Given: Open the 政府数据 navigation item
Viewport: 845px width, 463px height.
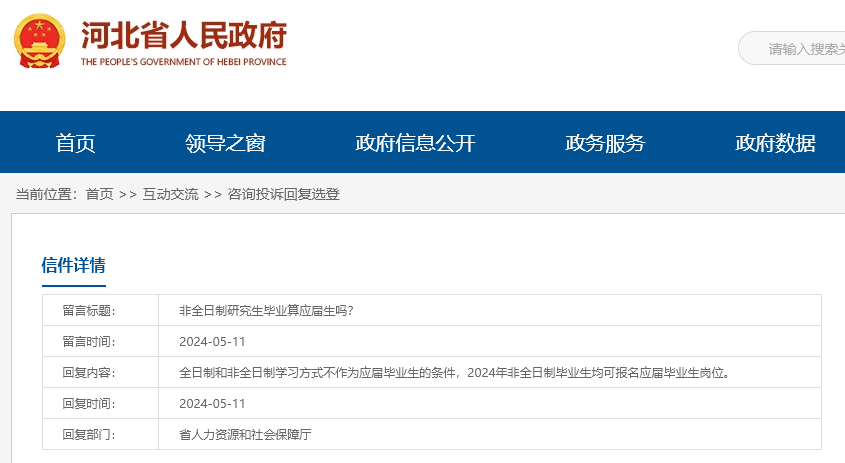Looking at the screenshot, I should pos(775,143).
